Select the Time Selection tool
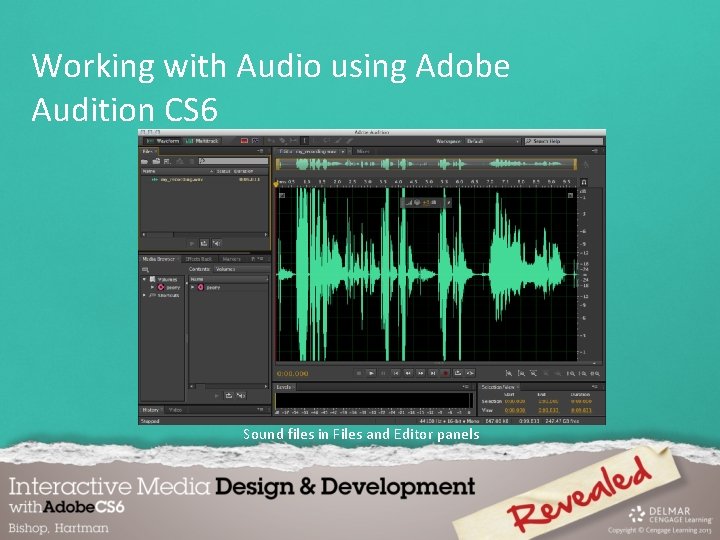720x540 pixels. coord(304,141)
